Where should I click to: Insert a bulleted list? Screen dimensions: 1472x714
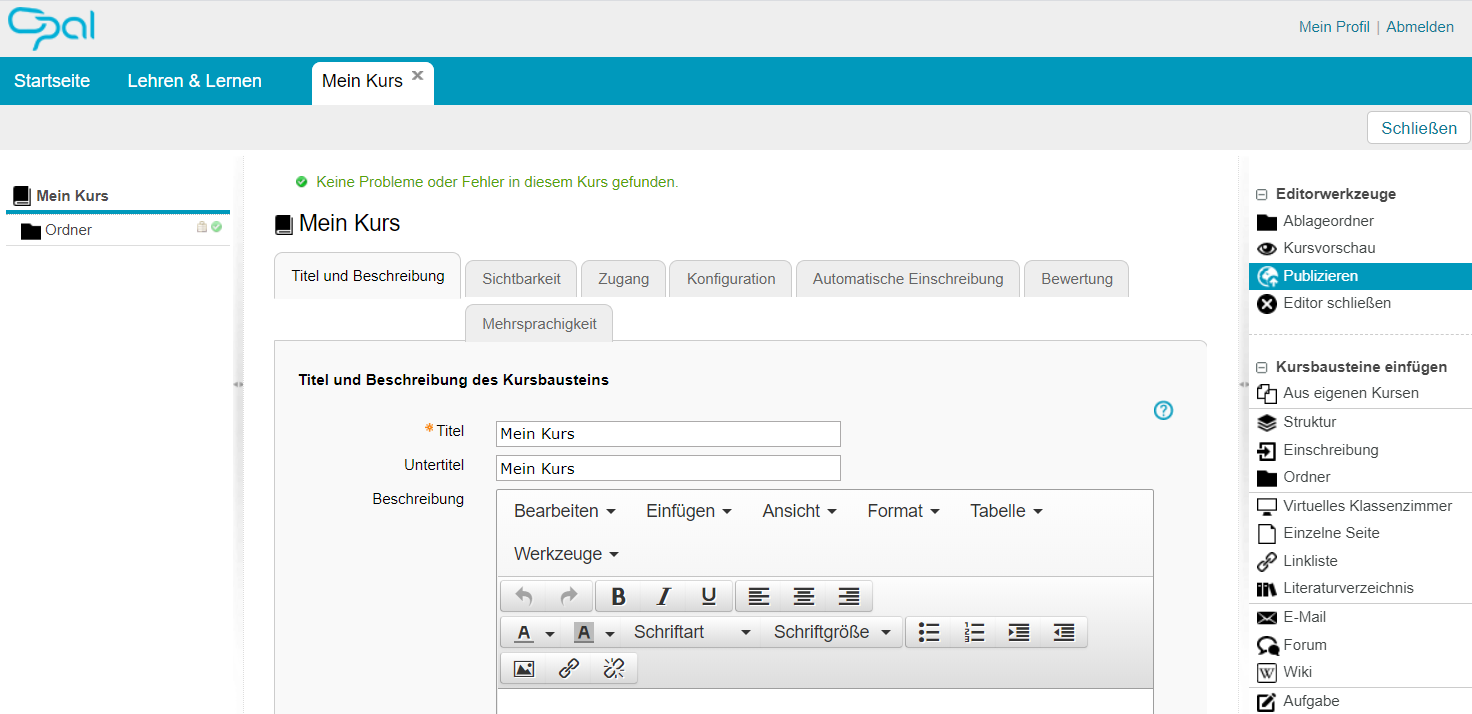pos(929,632)
